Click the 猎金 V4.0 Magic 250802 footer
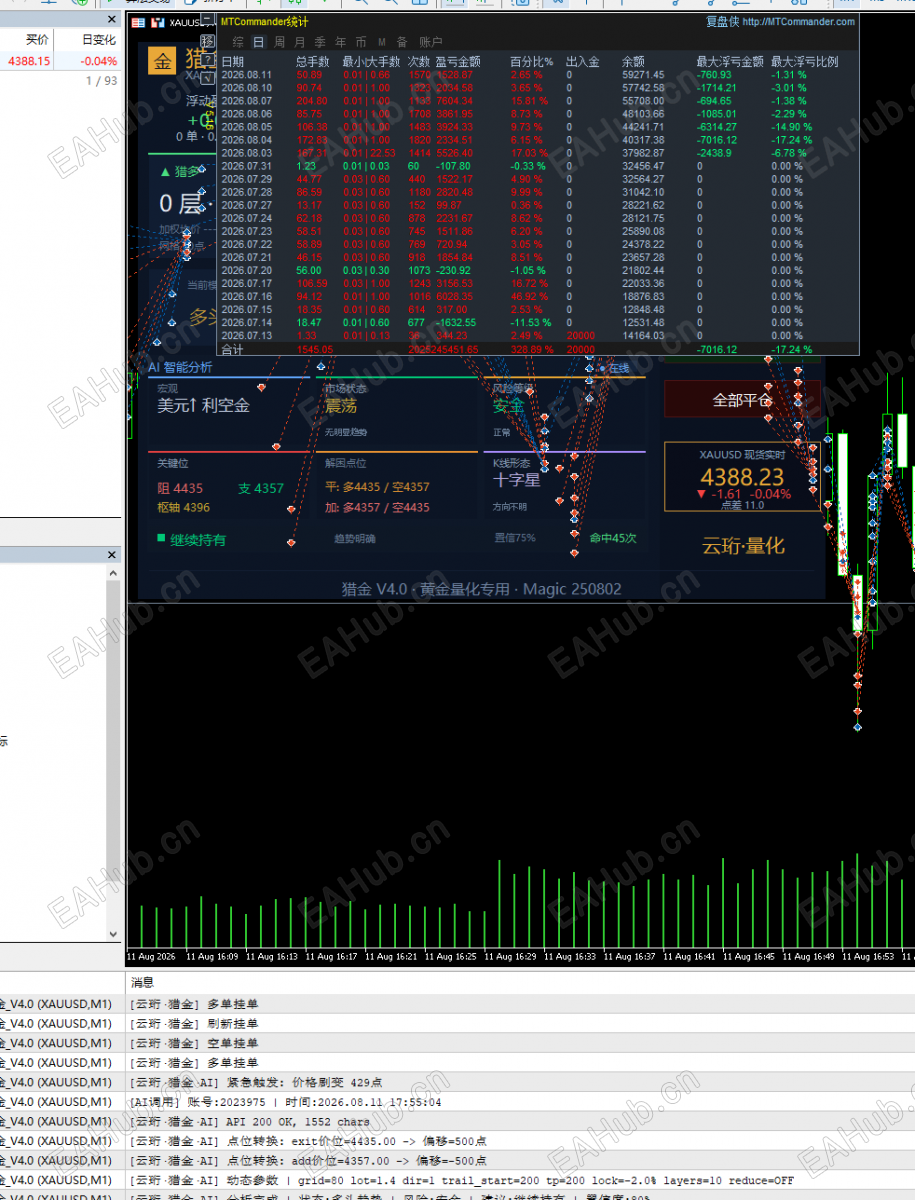 tap(481, 589)
